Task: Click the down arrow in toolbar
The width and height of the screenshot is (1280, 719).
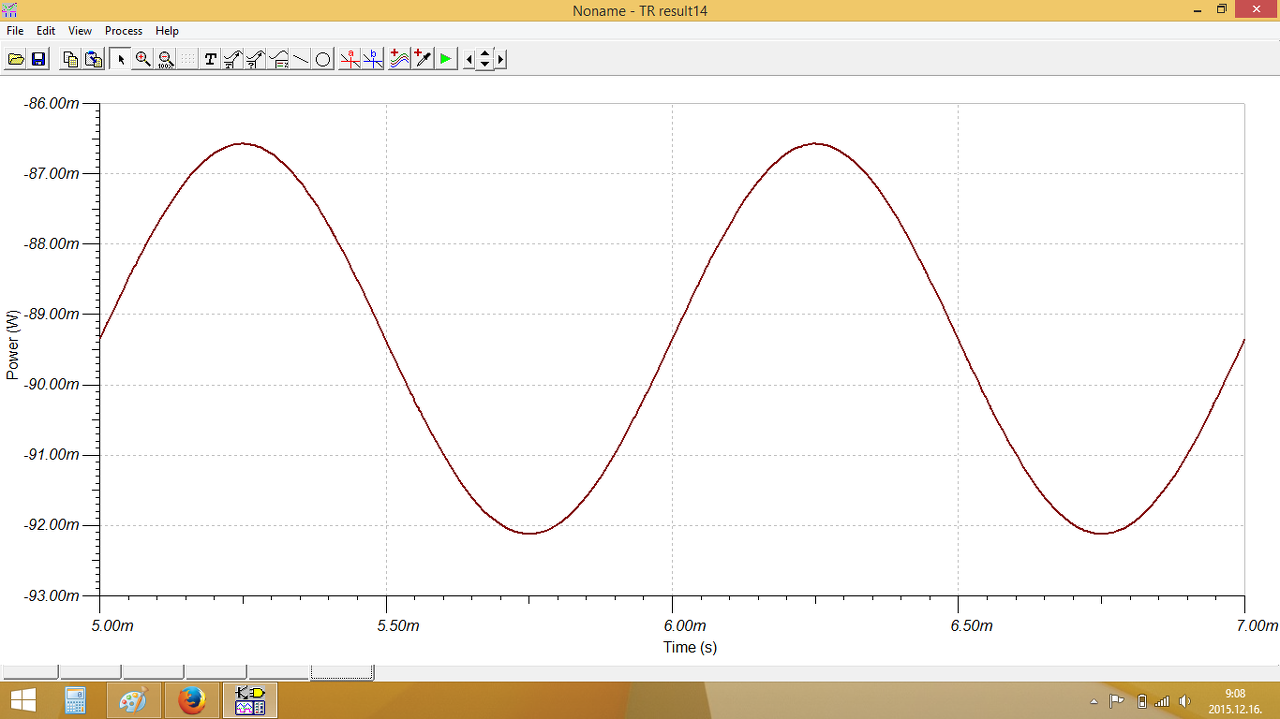Action: [x=485, y=65]
